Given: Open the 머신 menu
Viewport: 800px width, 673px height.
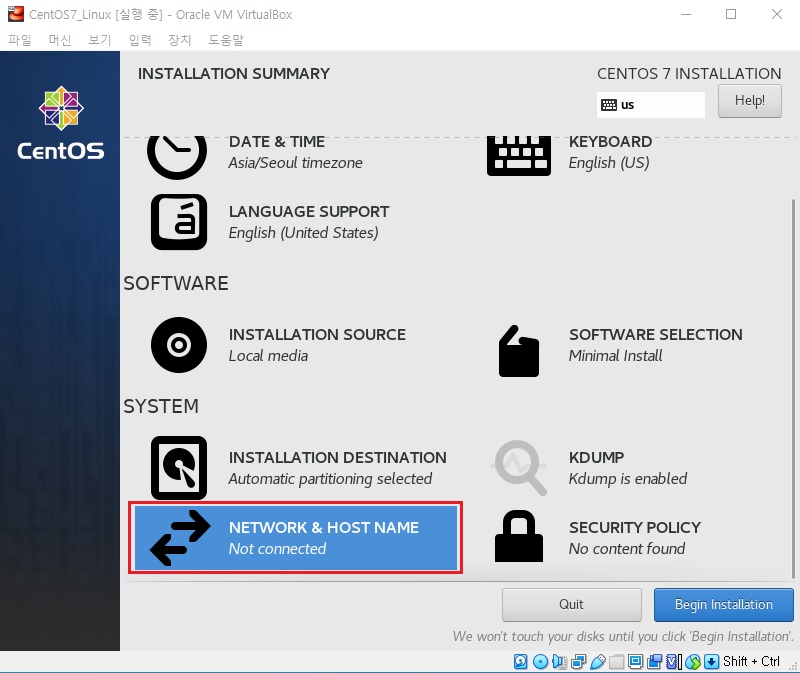Looking at the screenshot, I should (60, 40).
